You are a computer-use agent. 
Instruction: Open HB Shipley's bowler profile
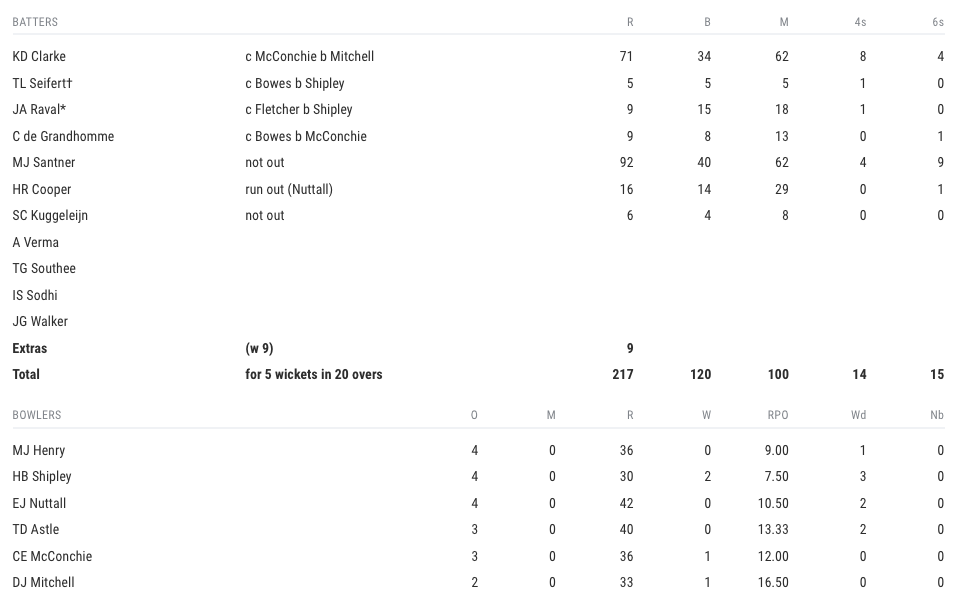(42, 477)
